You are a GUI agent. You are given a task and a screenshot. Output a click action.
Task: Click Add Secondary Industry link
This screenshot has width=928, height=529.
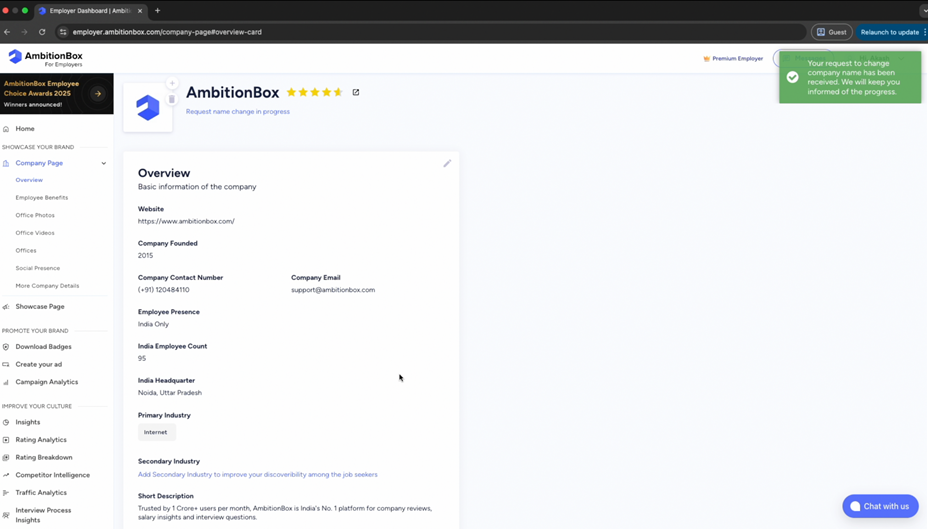(257, 474)
